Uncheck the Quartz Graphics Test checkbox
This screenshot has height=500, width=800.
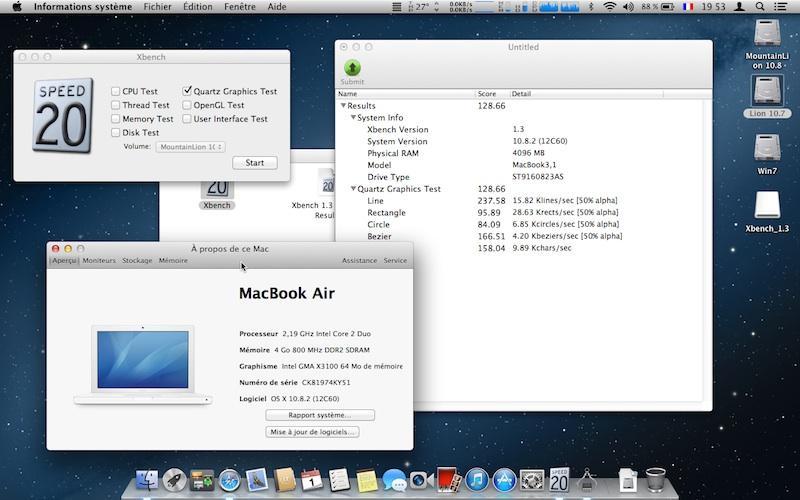[x=187, y=91]
